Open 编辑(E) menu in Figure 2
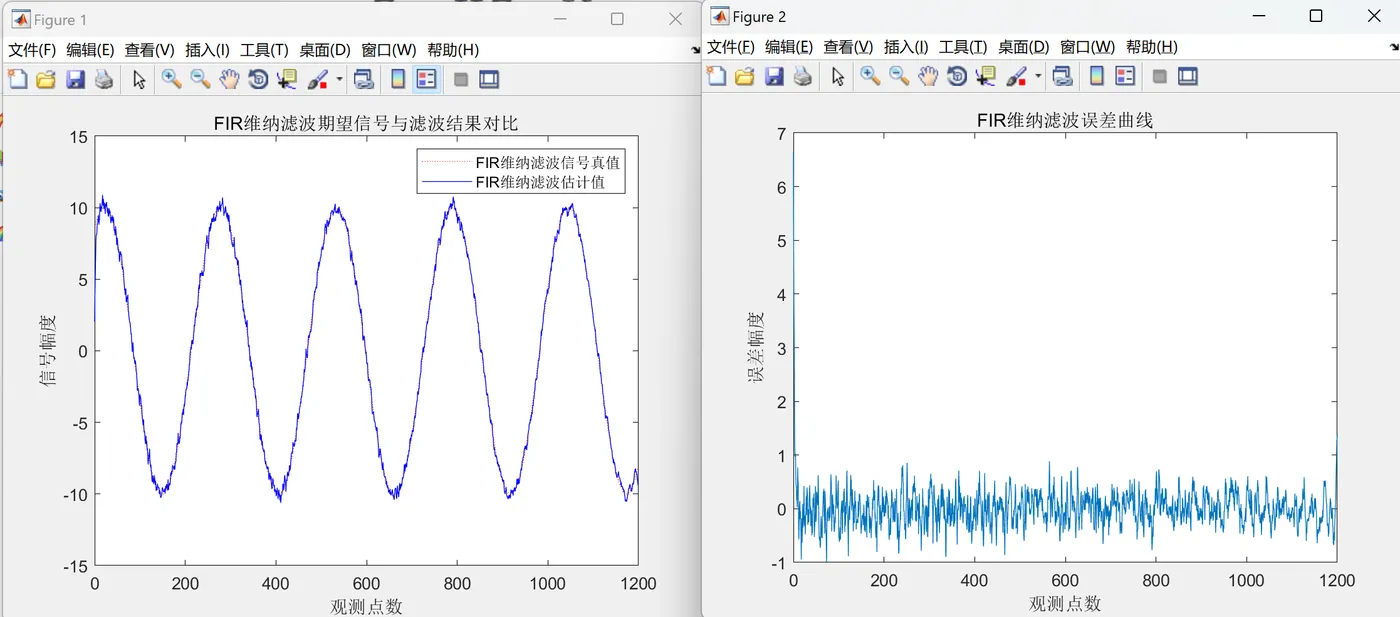The image size is (1400, 617). (x=790, y=47)
